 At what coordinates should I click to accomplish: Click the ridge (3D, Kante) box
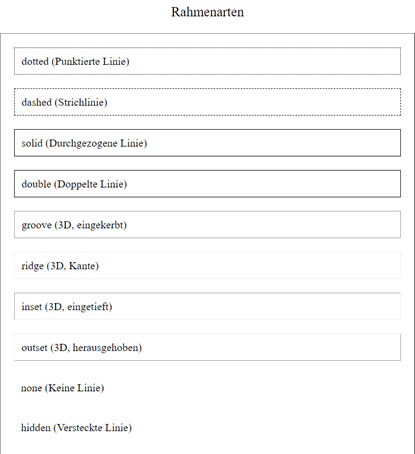(207, 266)
